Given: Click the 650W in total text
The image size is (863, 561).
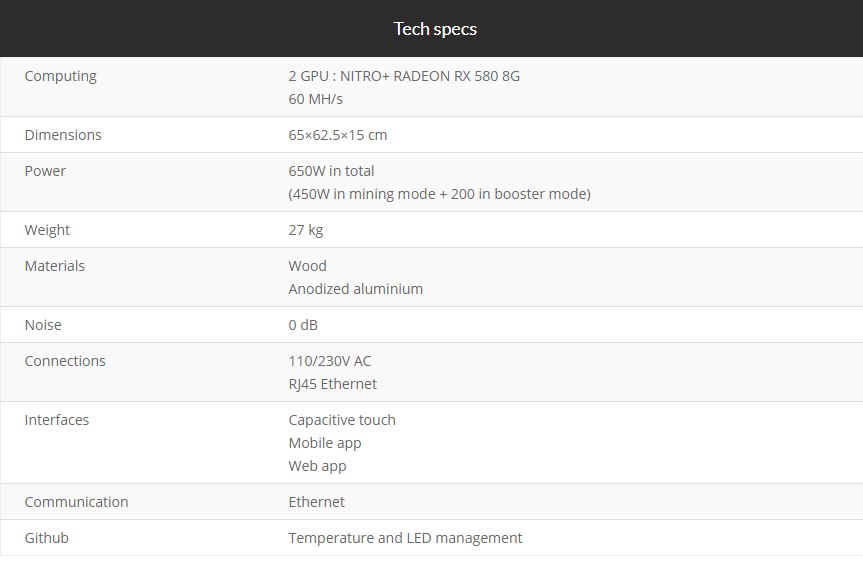Looking at the screenshot, I should 331,171.
